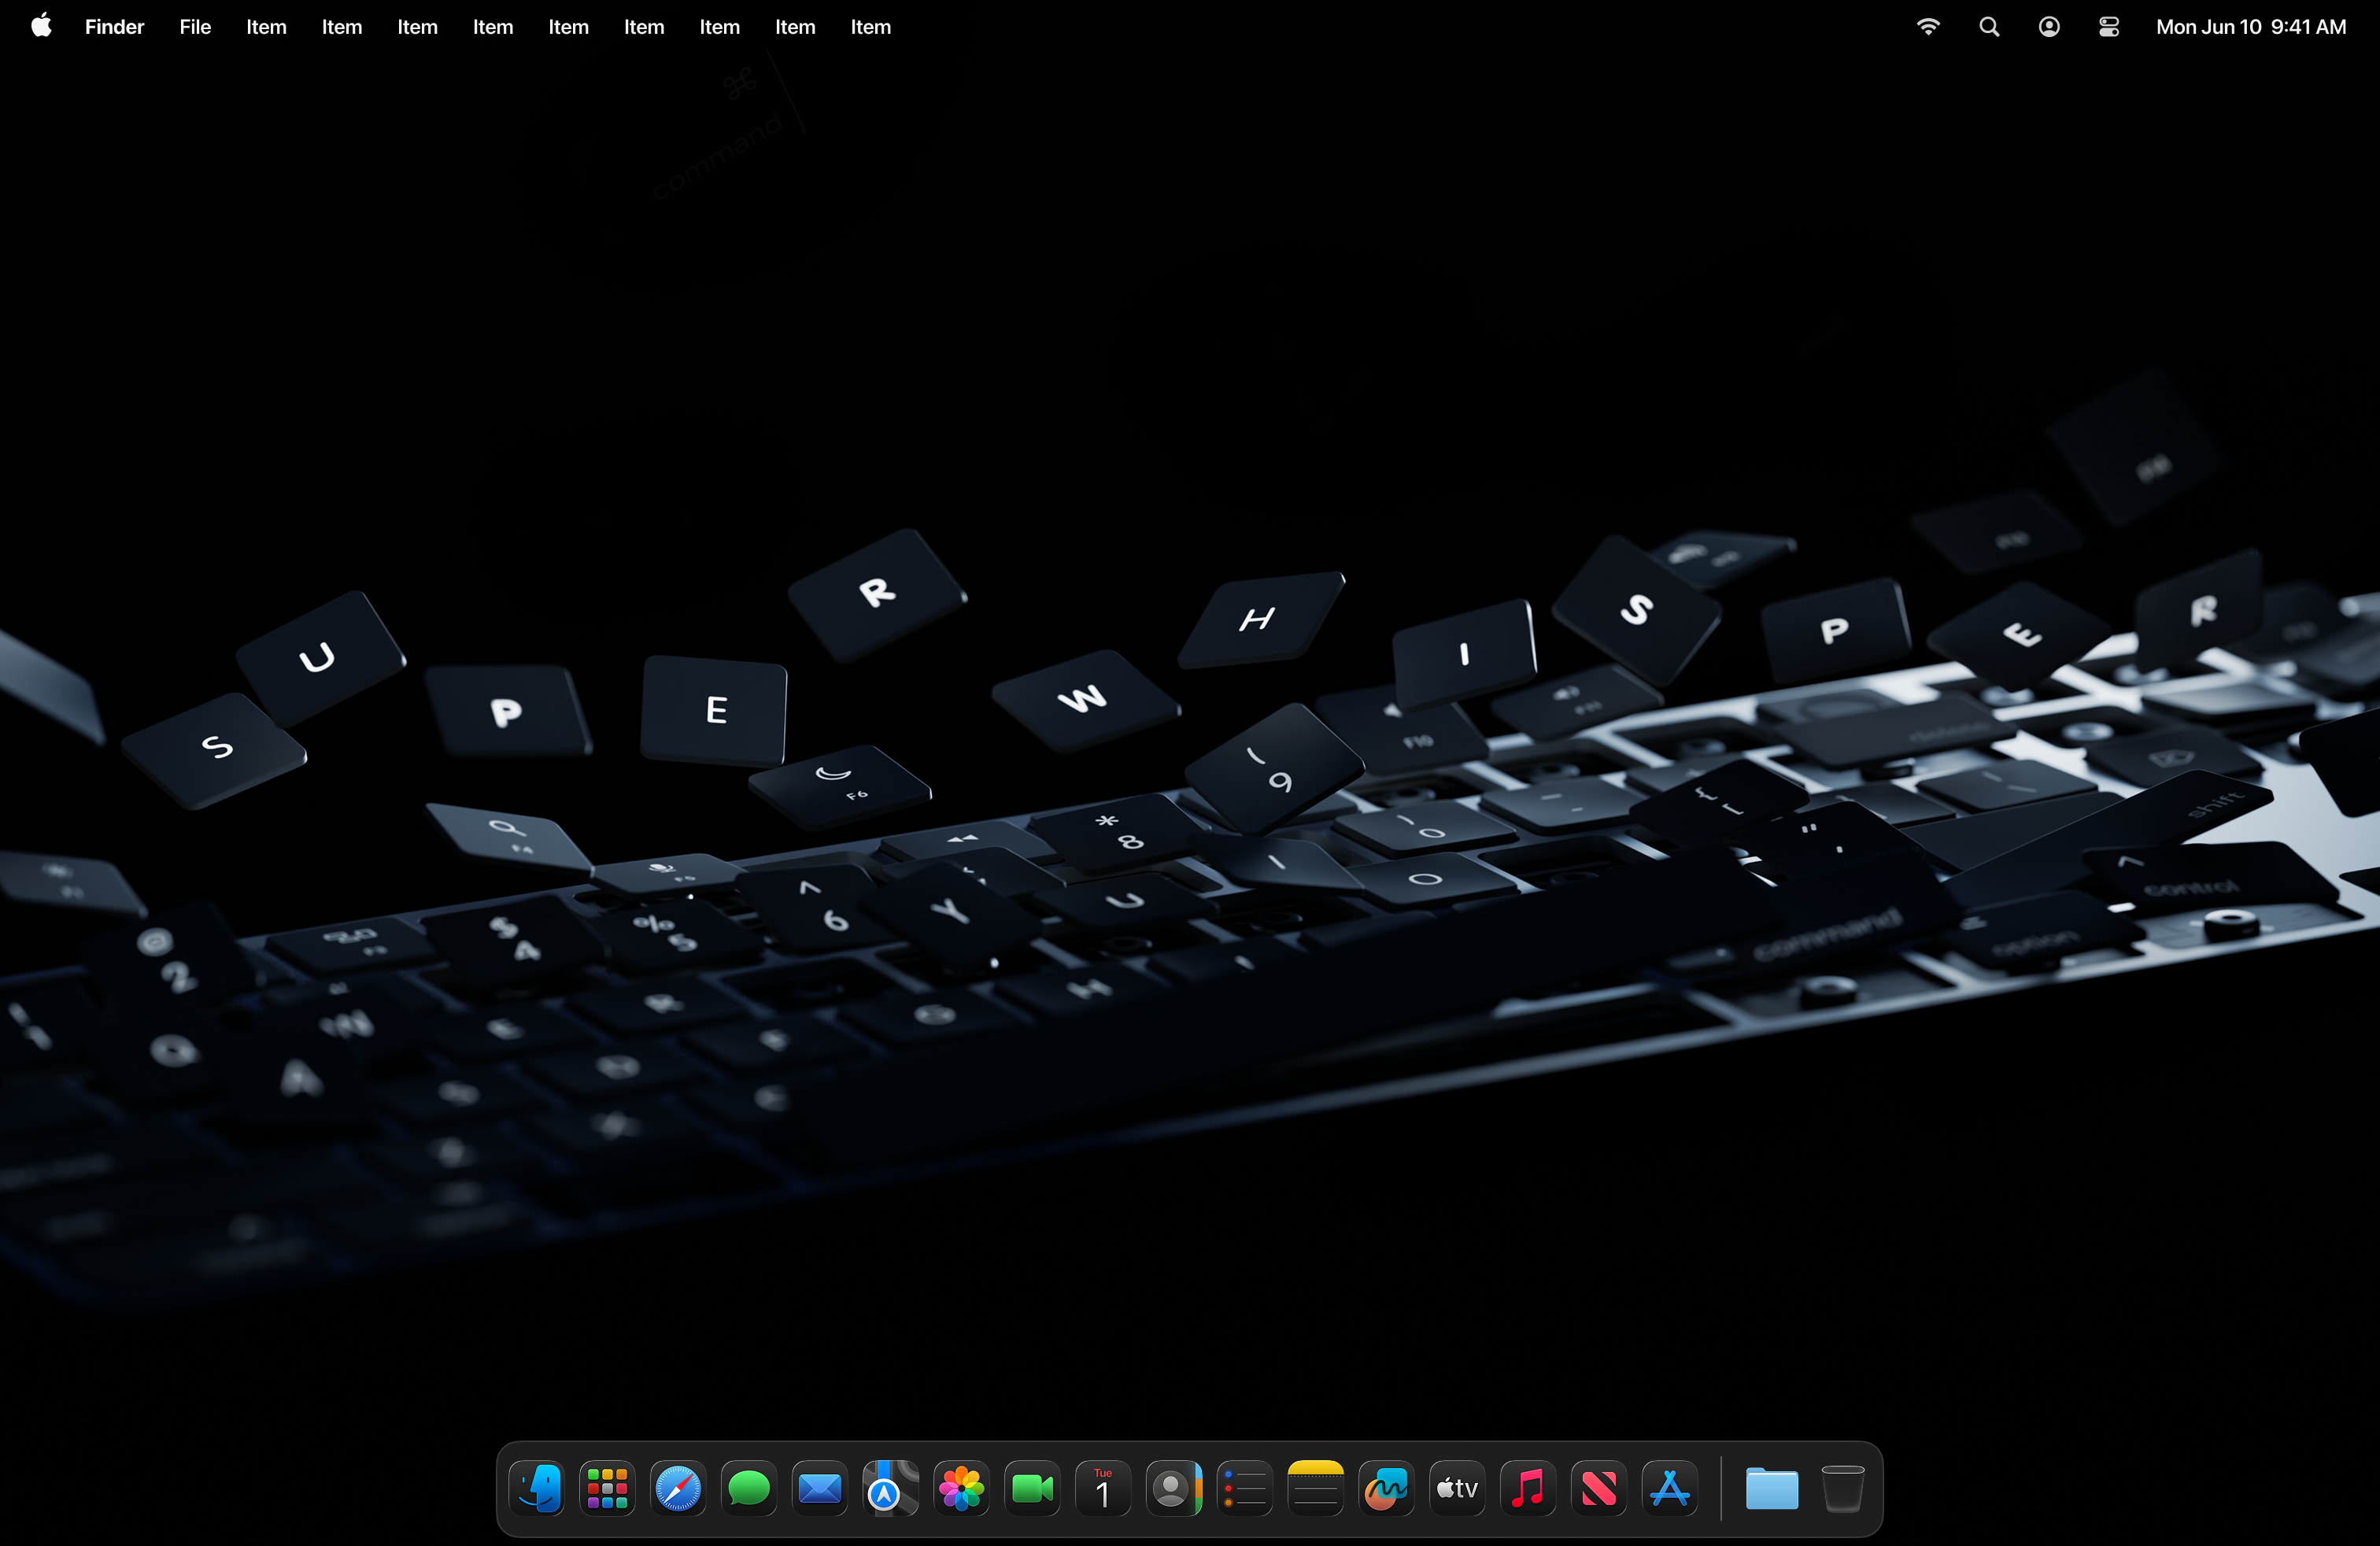This screenshot has width=2380, height=1546.
Task: Open the App Store icon
Action: point(1670,1489)
